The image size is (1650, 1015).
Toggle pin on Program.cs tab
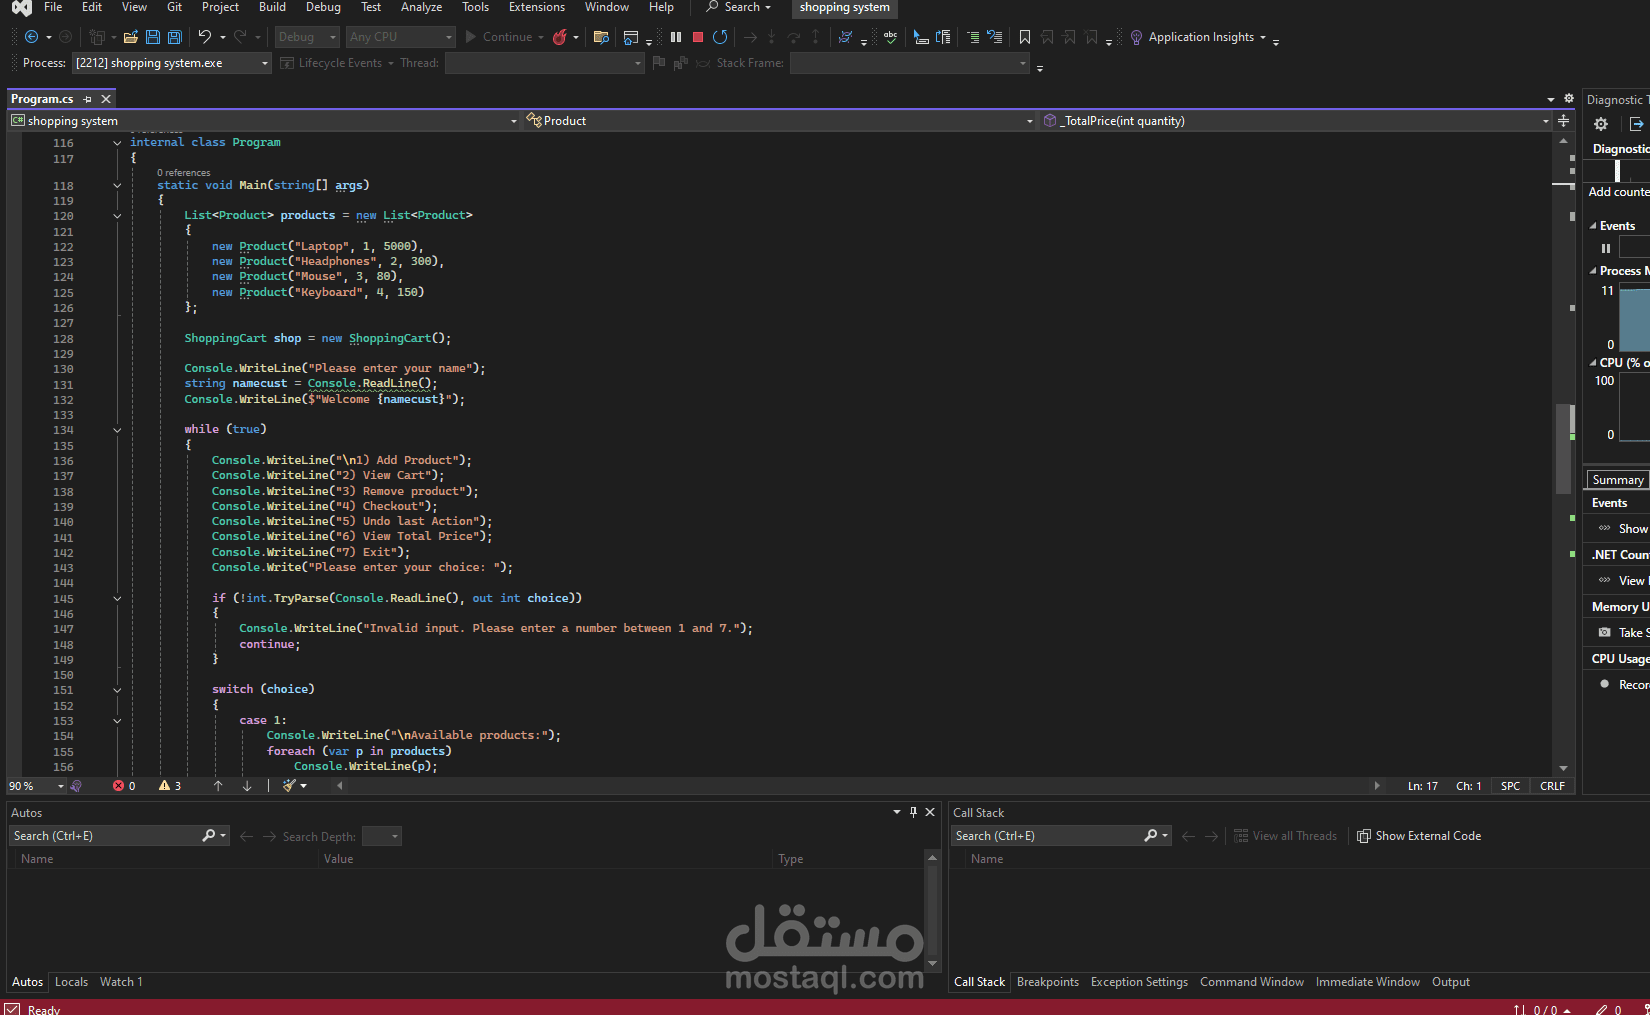(x=88, y=99)
